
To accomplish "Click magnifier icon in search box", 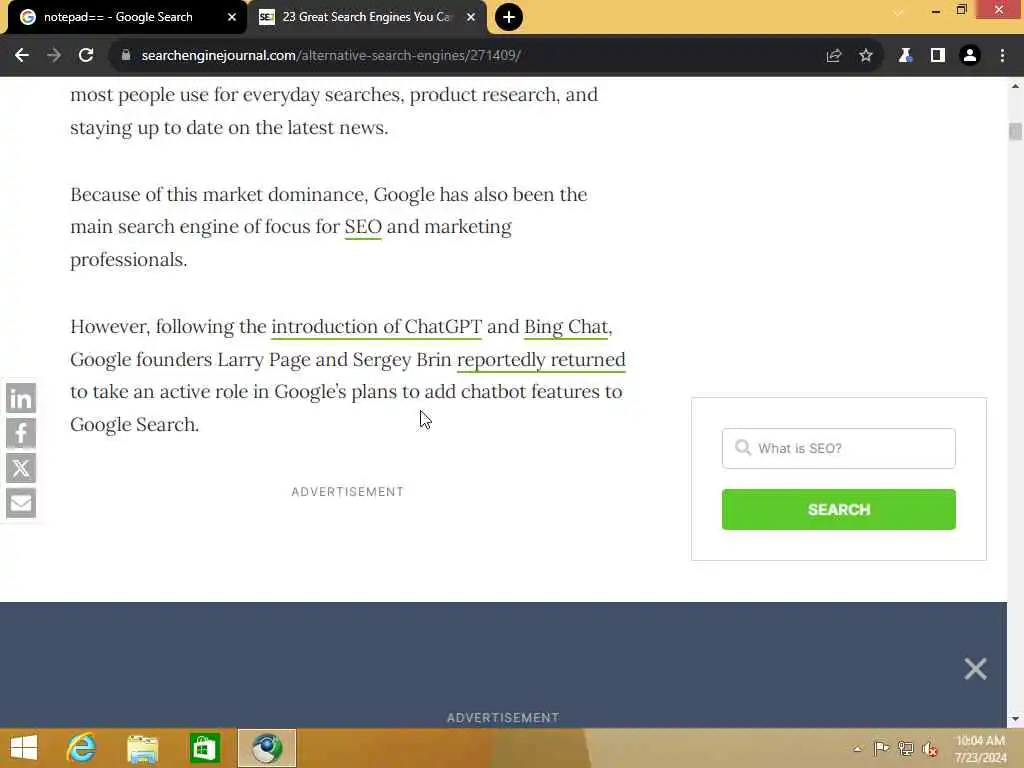I will point(743,448).
